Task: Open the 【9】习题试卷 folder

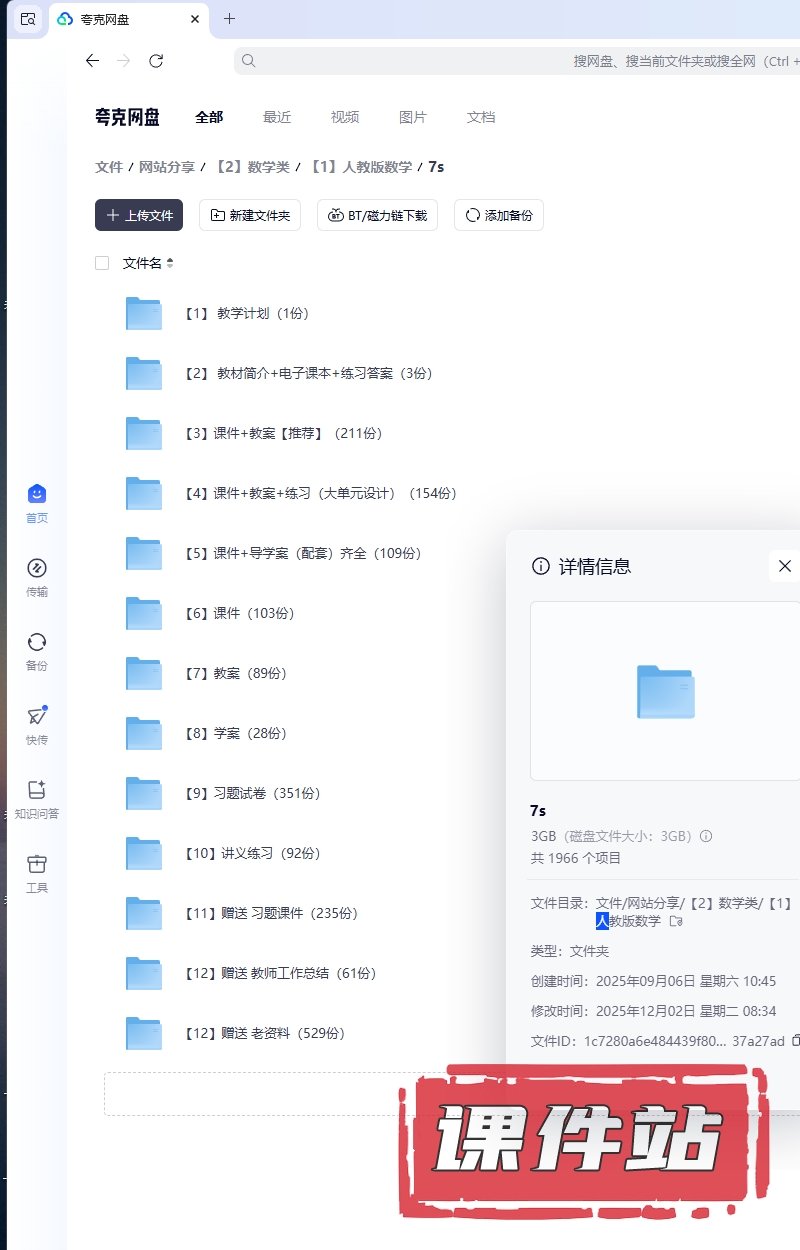Action: click(x=266, y=793)
